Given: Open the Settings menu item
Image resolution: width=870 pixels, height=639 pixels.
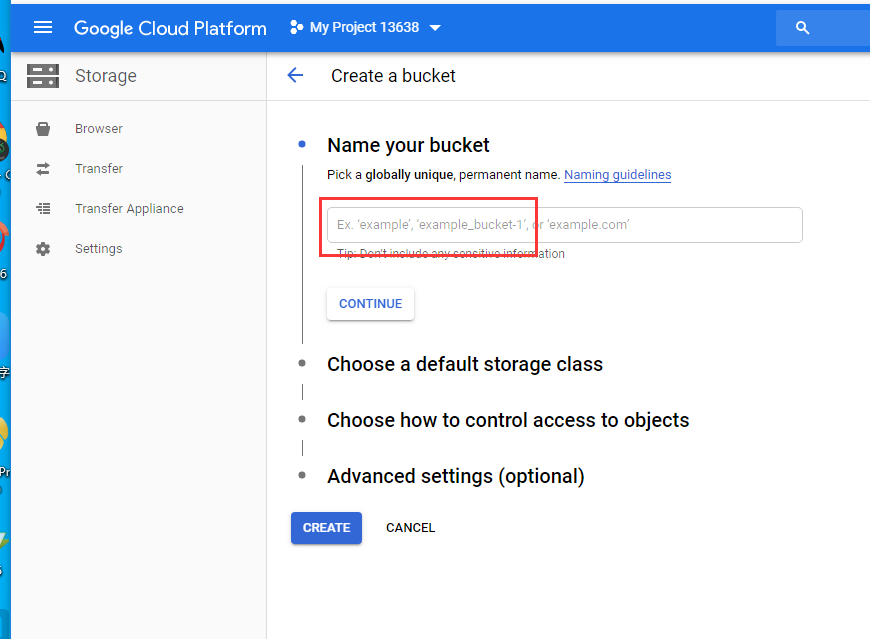Looking at the screenshot, I should pyautogui.click(x=99, y=248).
